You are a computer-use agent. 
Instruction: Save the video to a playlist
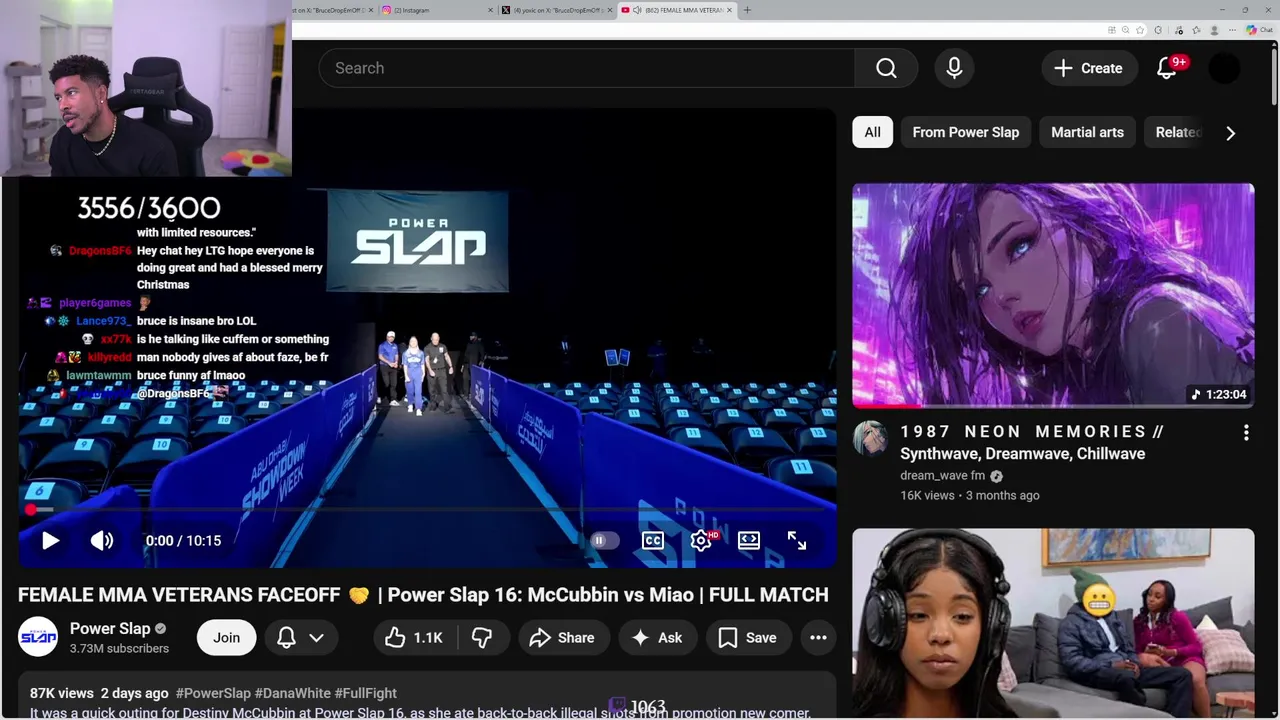(748, 637)
